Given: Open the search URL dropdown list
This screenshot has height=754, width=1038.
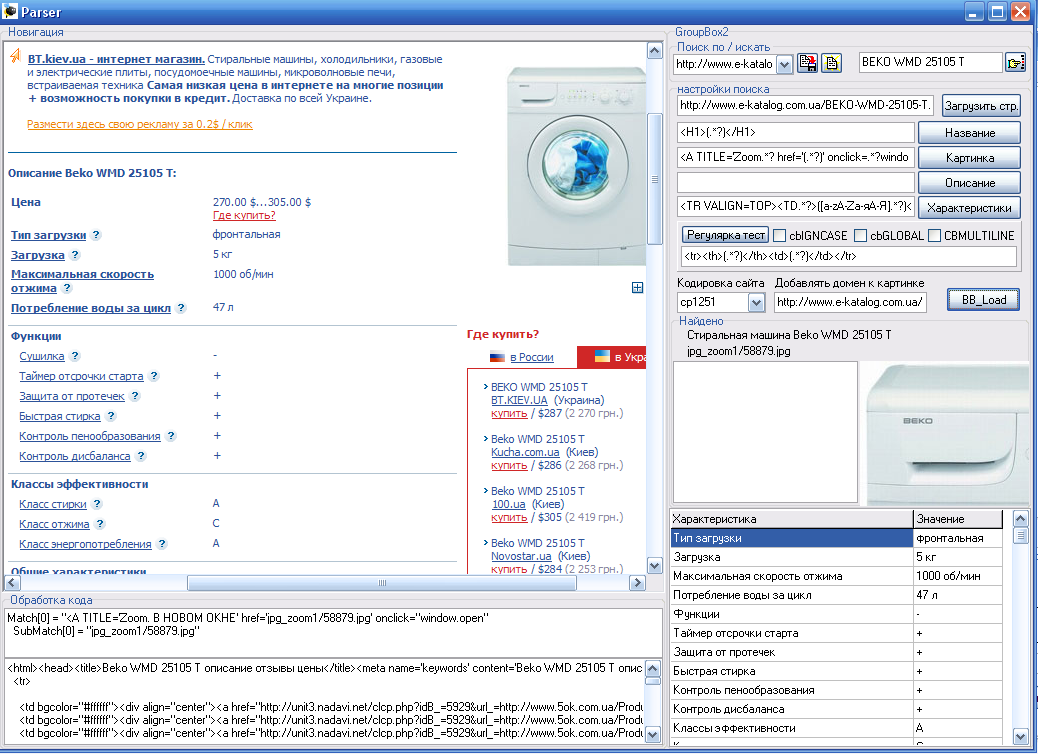Looking at the screenshot, I should [x=784, y=64].
